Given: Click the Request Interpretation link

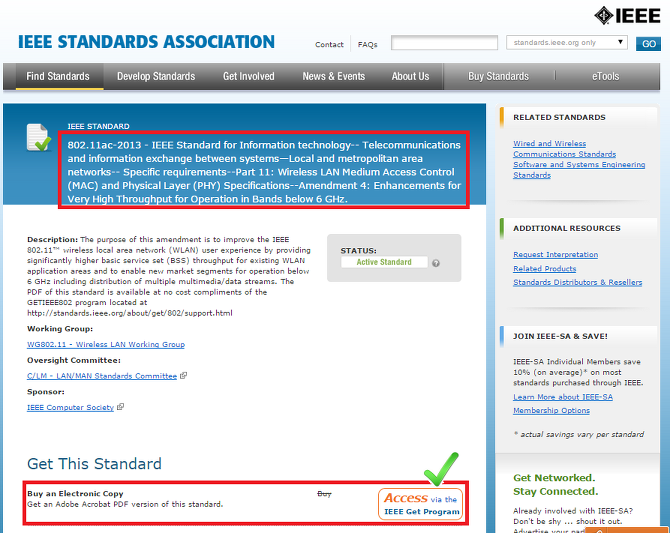Looking at the screenshot, I should pyautogui.click(x=555, y=254).
